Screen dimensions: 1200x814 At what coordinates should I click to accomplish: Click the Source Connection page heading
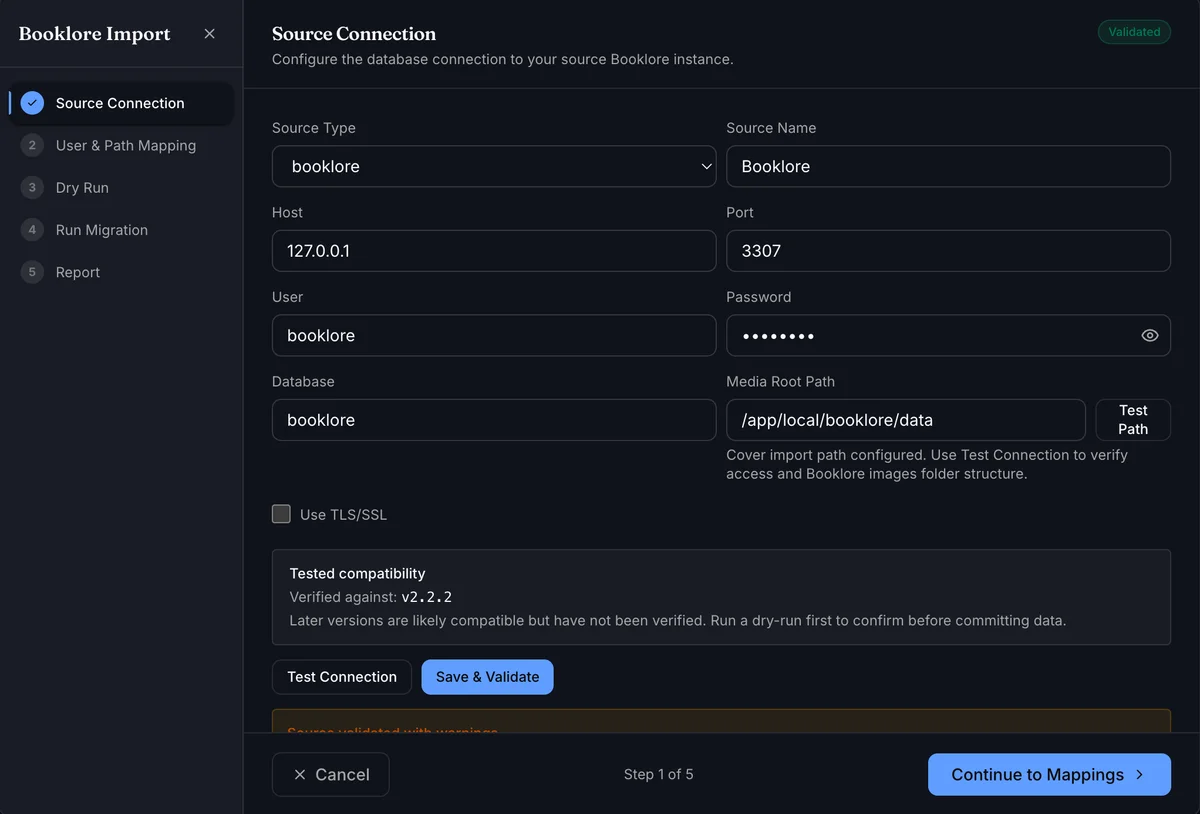[354, 34]
